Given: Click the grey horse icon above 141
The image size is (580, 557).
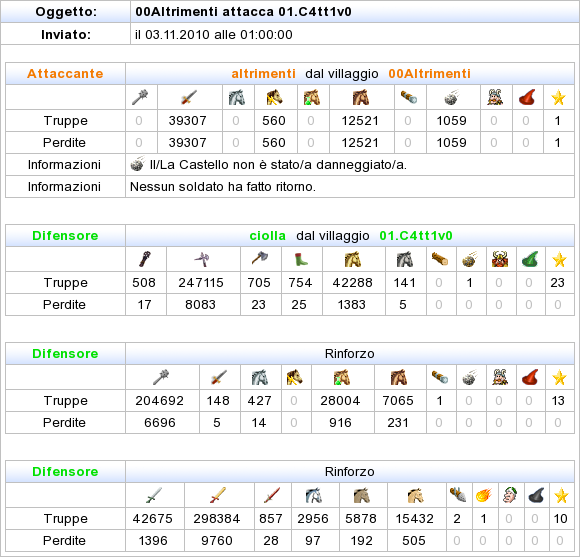Looking at the screenshot, I should click(405, 259).
